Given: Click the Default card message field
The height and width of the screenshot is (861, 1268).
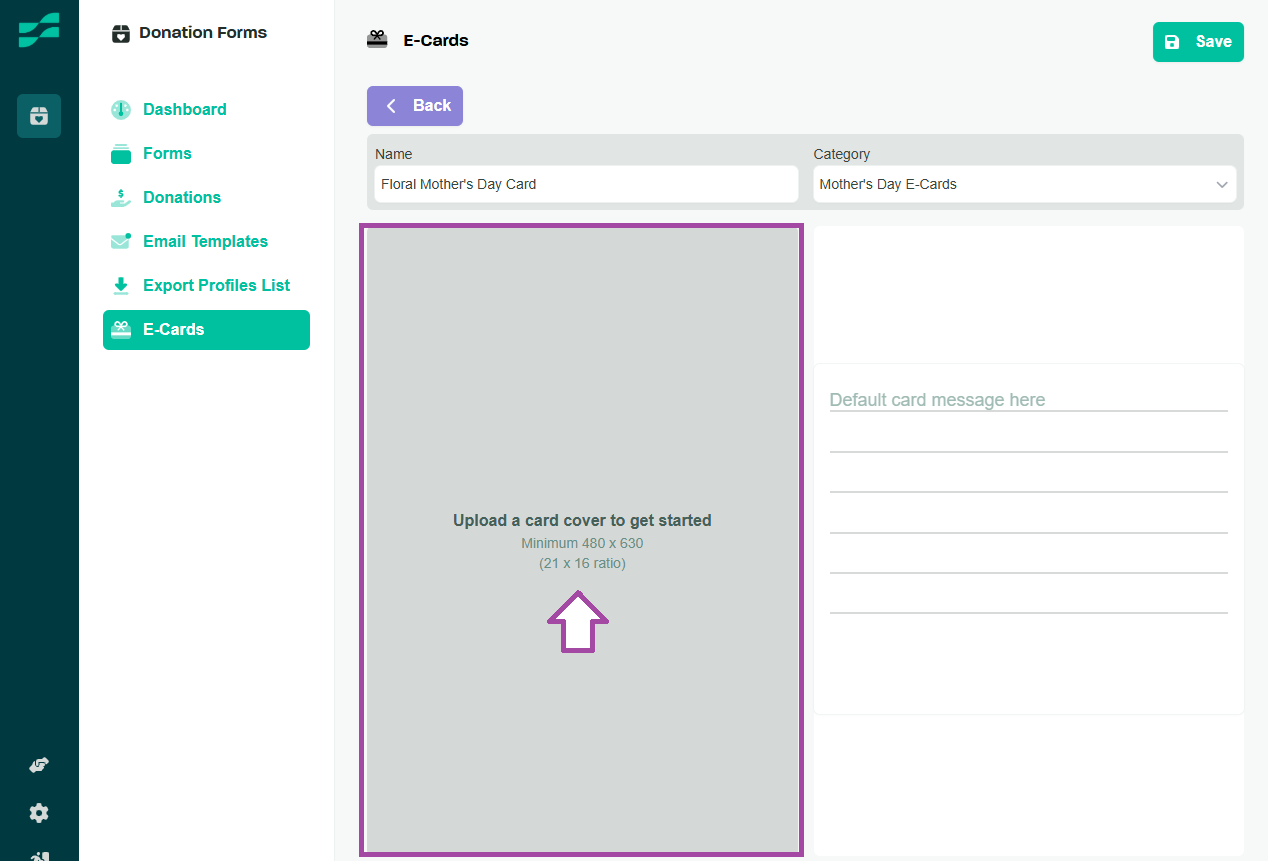Looking at the screenshot, I should click(1028, 400).
